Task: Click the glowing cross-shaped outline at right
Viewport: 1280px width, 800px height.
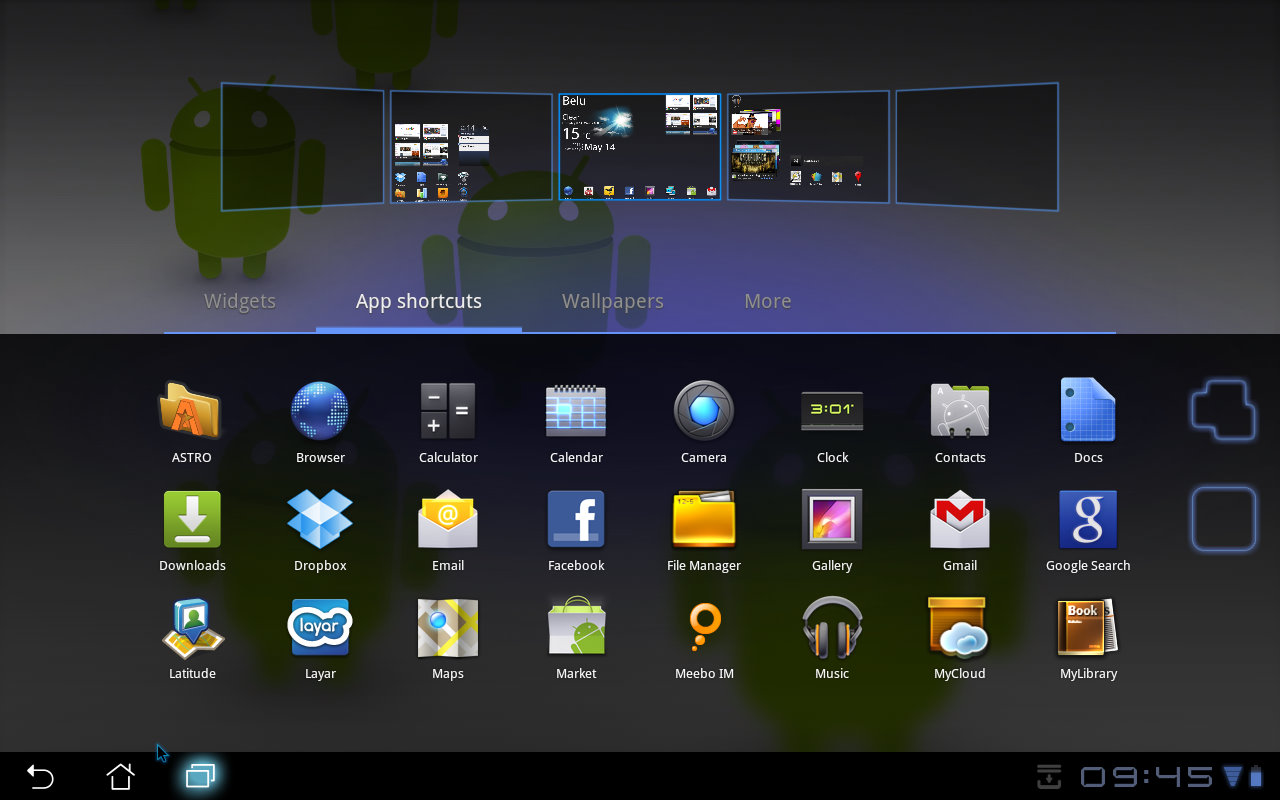Action: tap(1223, 410)
